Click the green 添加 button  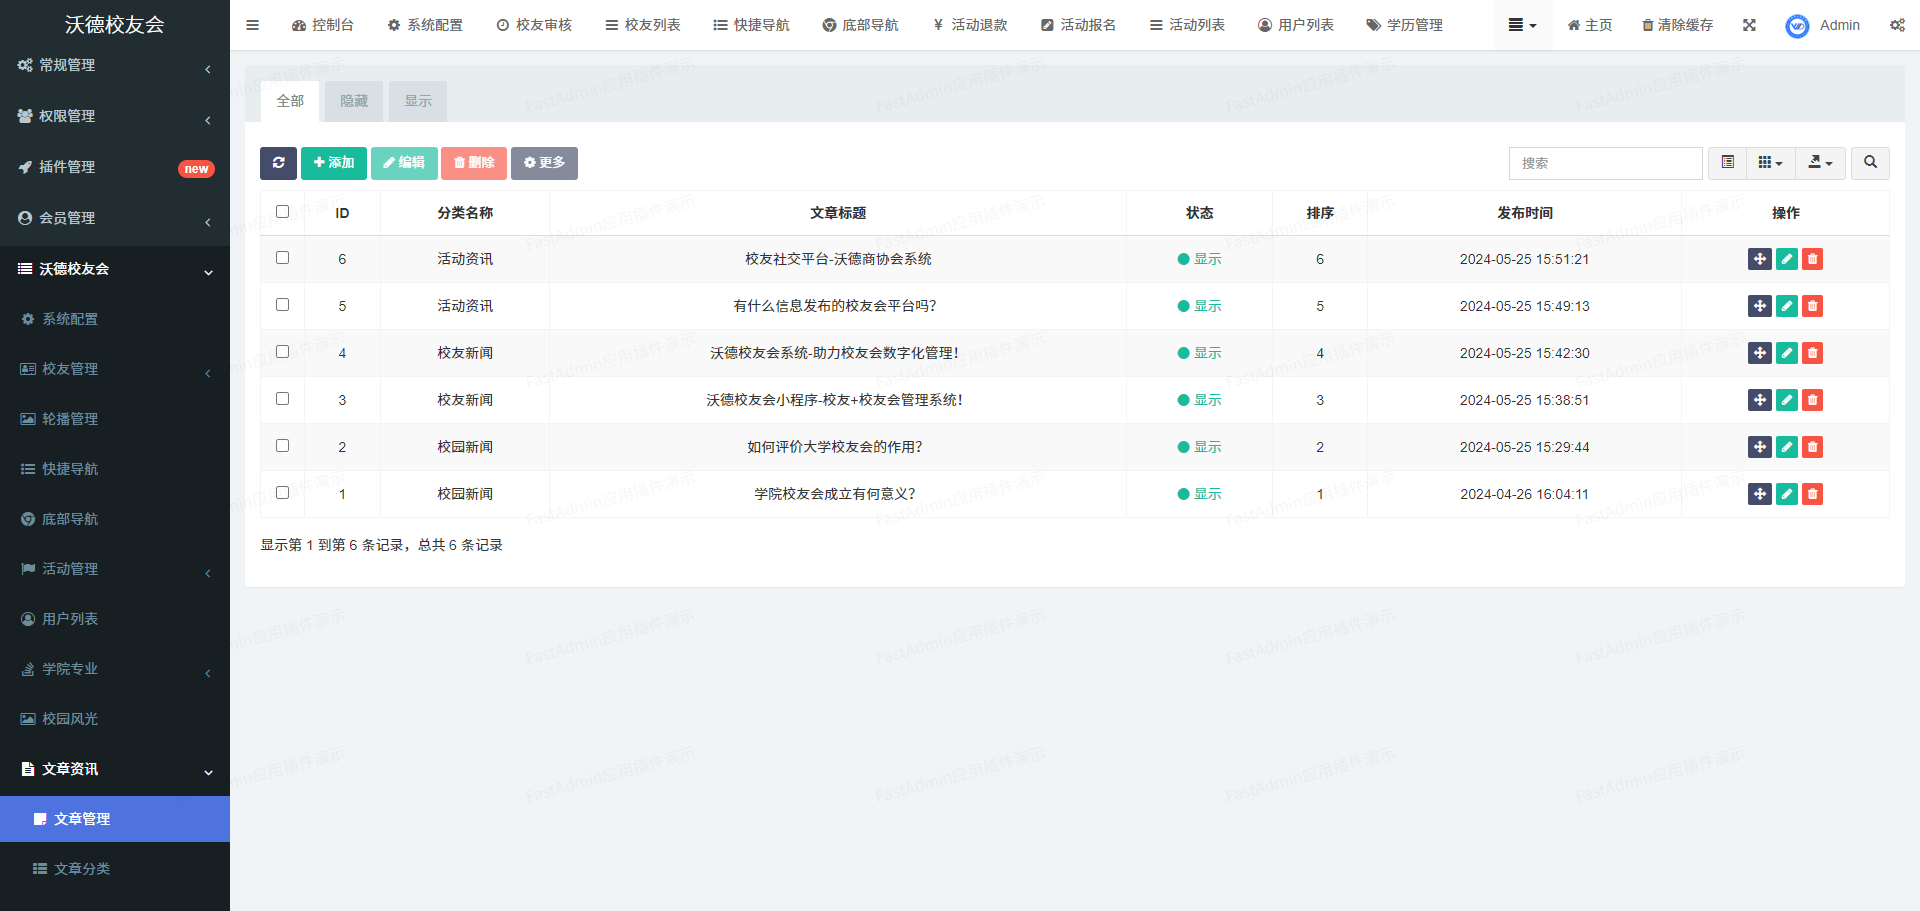point(334,163)
